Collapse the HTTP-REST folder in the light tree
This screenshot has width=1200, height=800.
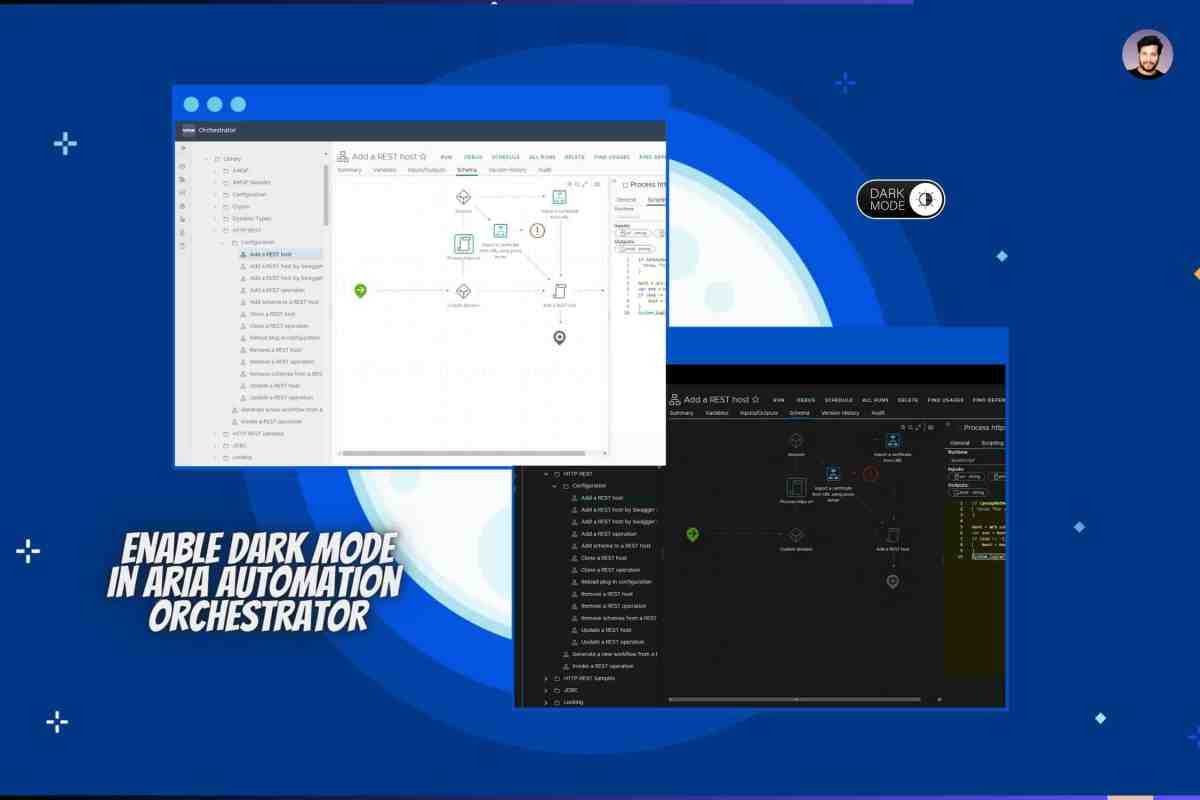pyautogui.click(x=214, y=230)
